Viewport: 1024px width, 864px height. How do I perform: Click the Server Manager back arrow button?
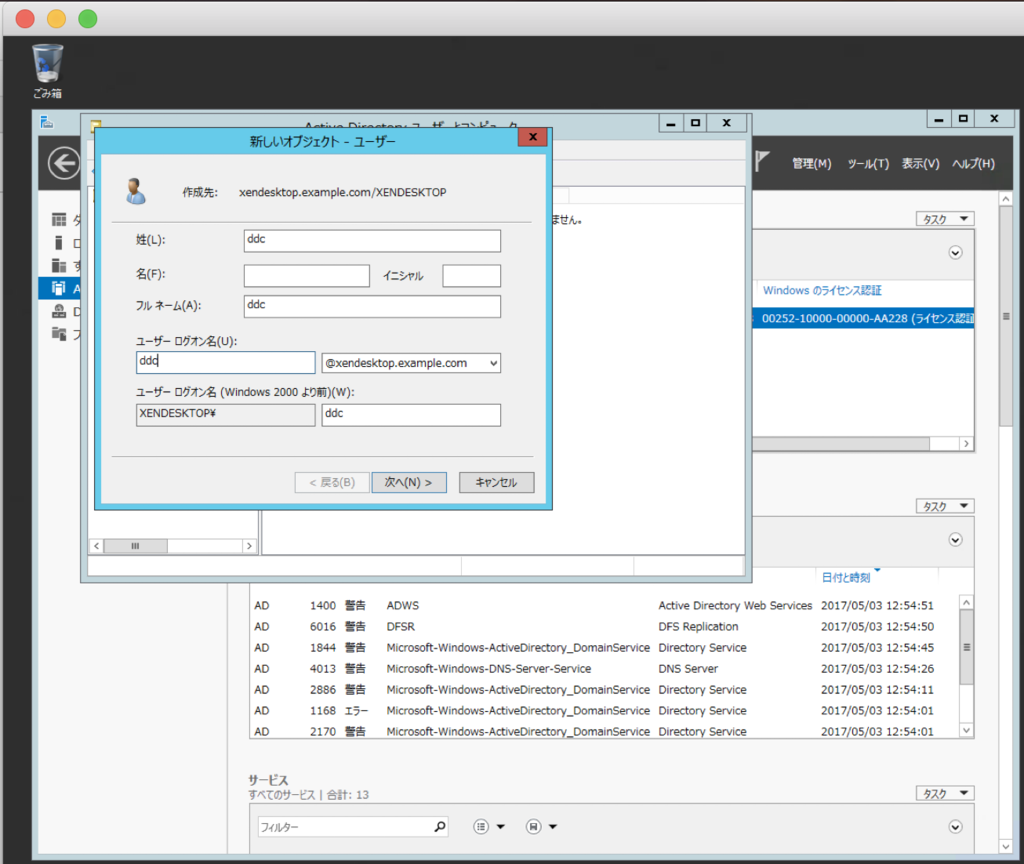[64, 163]
